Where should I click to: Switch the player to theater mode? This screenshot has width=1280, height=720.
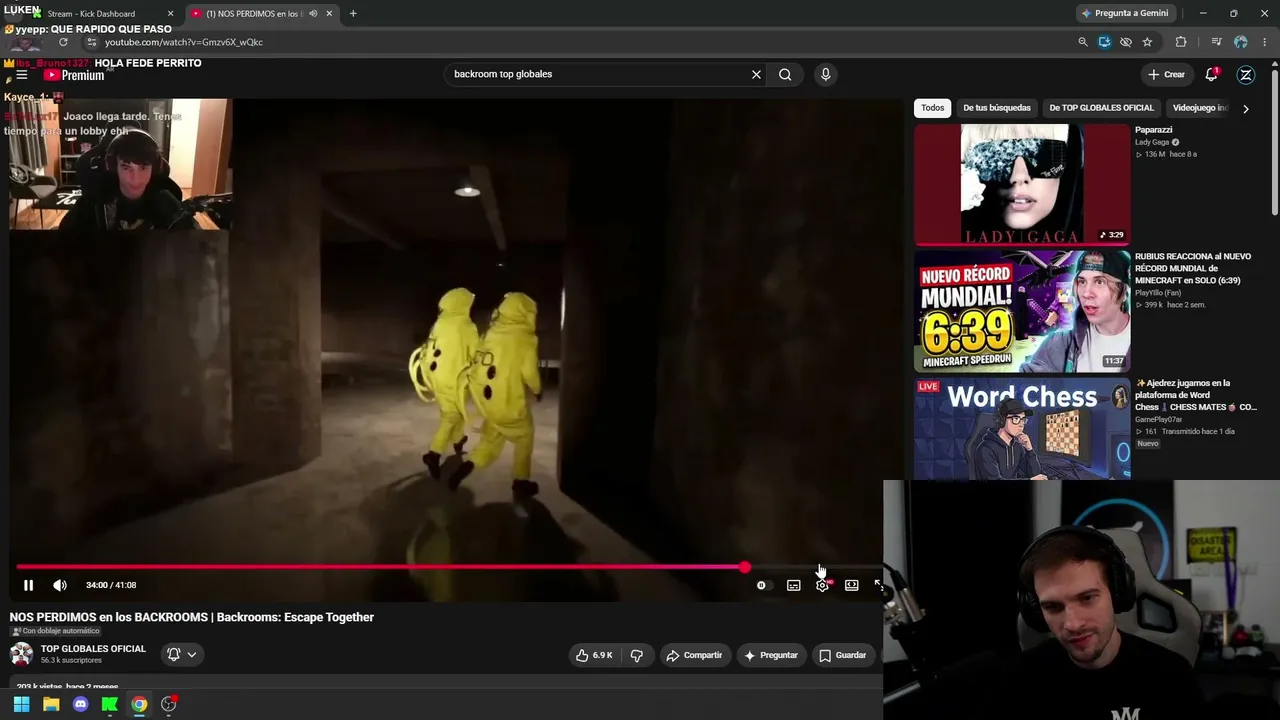852,585
